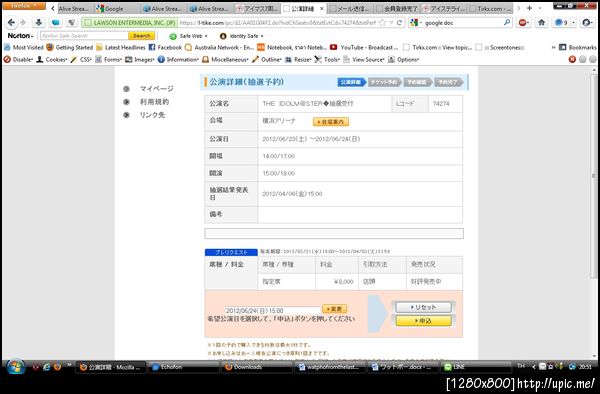Switch to the first Alive Strea... tab
This screenshot has height=394, width=600.
tap(73, 8)
